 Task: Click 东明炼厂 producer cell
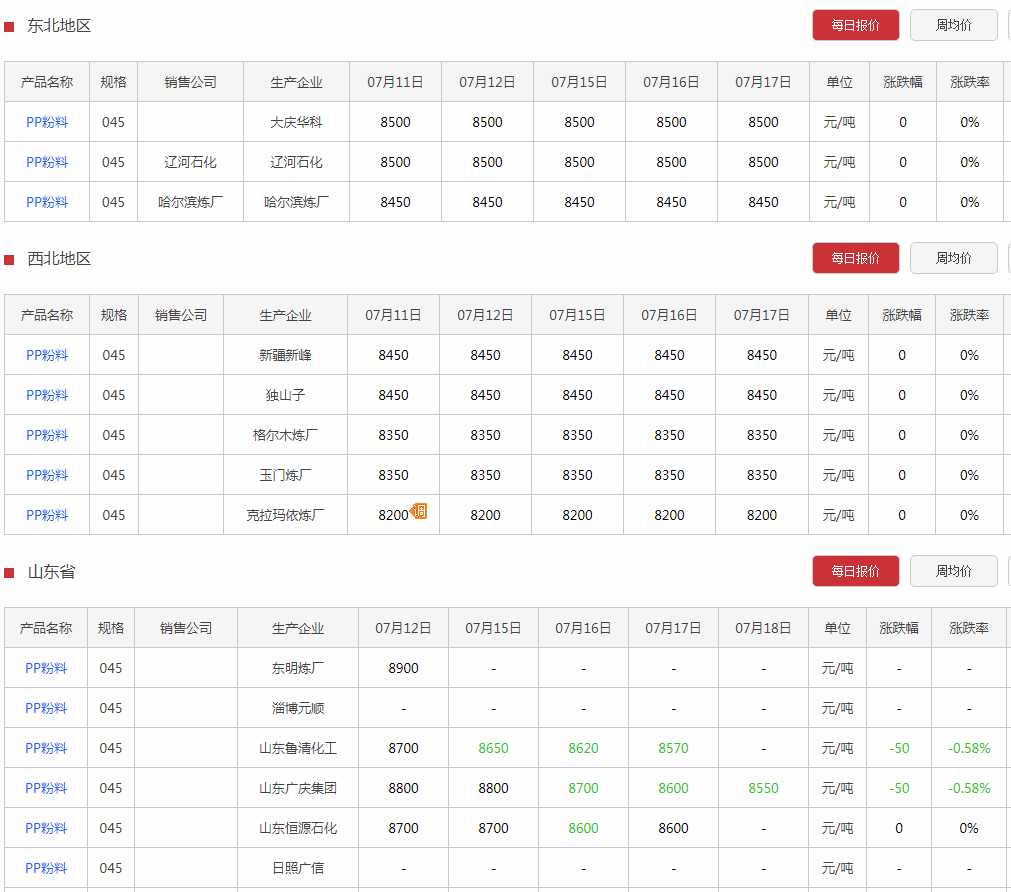click(298, 668)
